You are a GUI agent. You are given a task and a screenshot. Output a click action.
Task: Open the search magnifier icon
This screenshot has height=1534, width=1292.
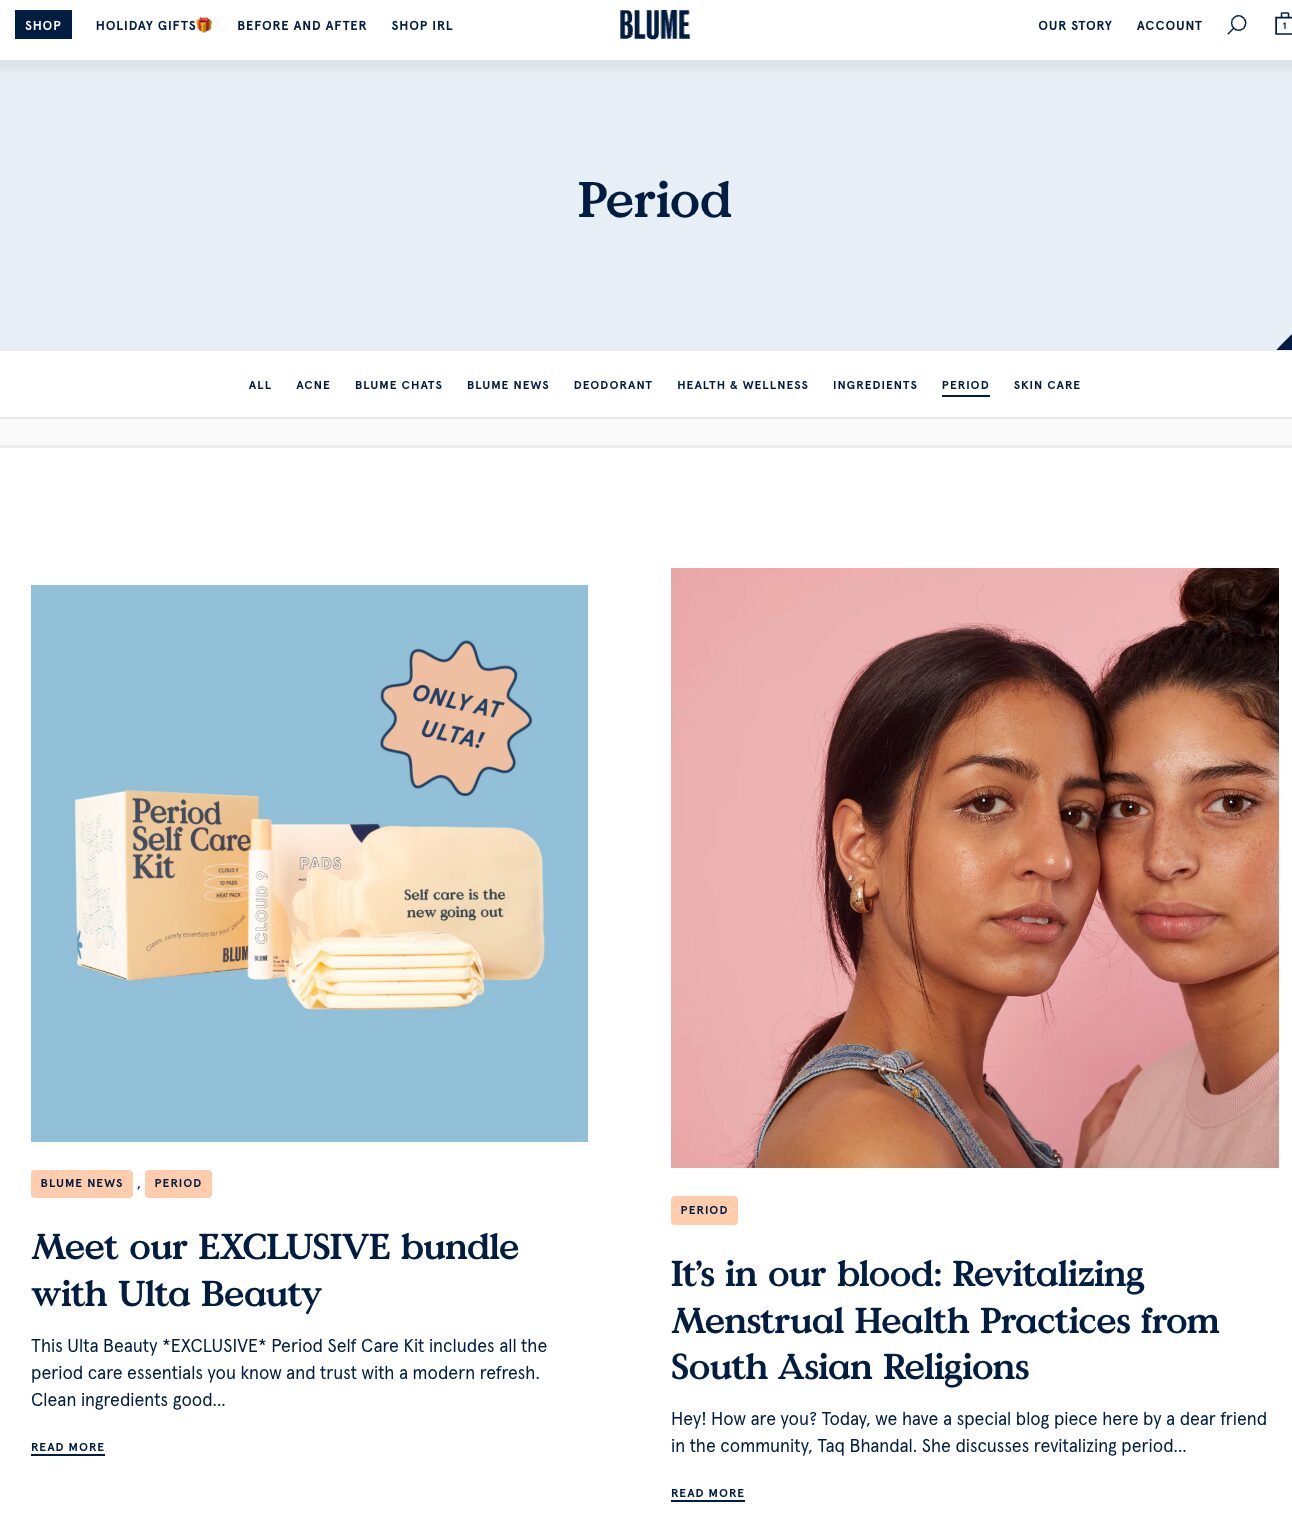[x=1237, y=25]
